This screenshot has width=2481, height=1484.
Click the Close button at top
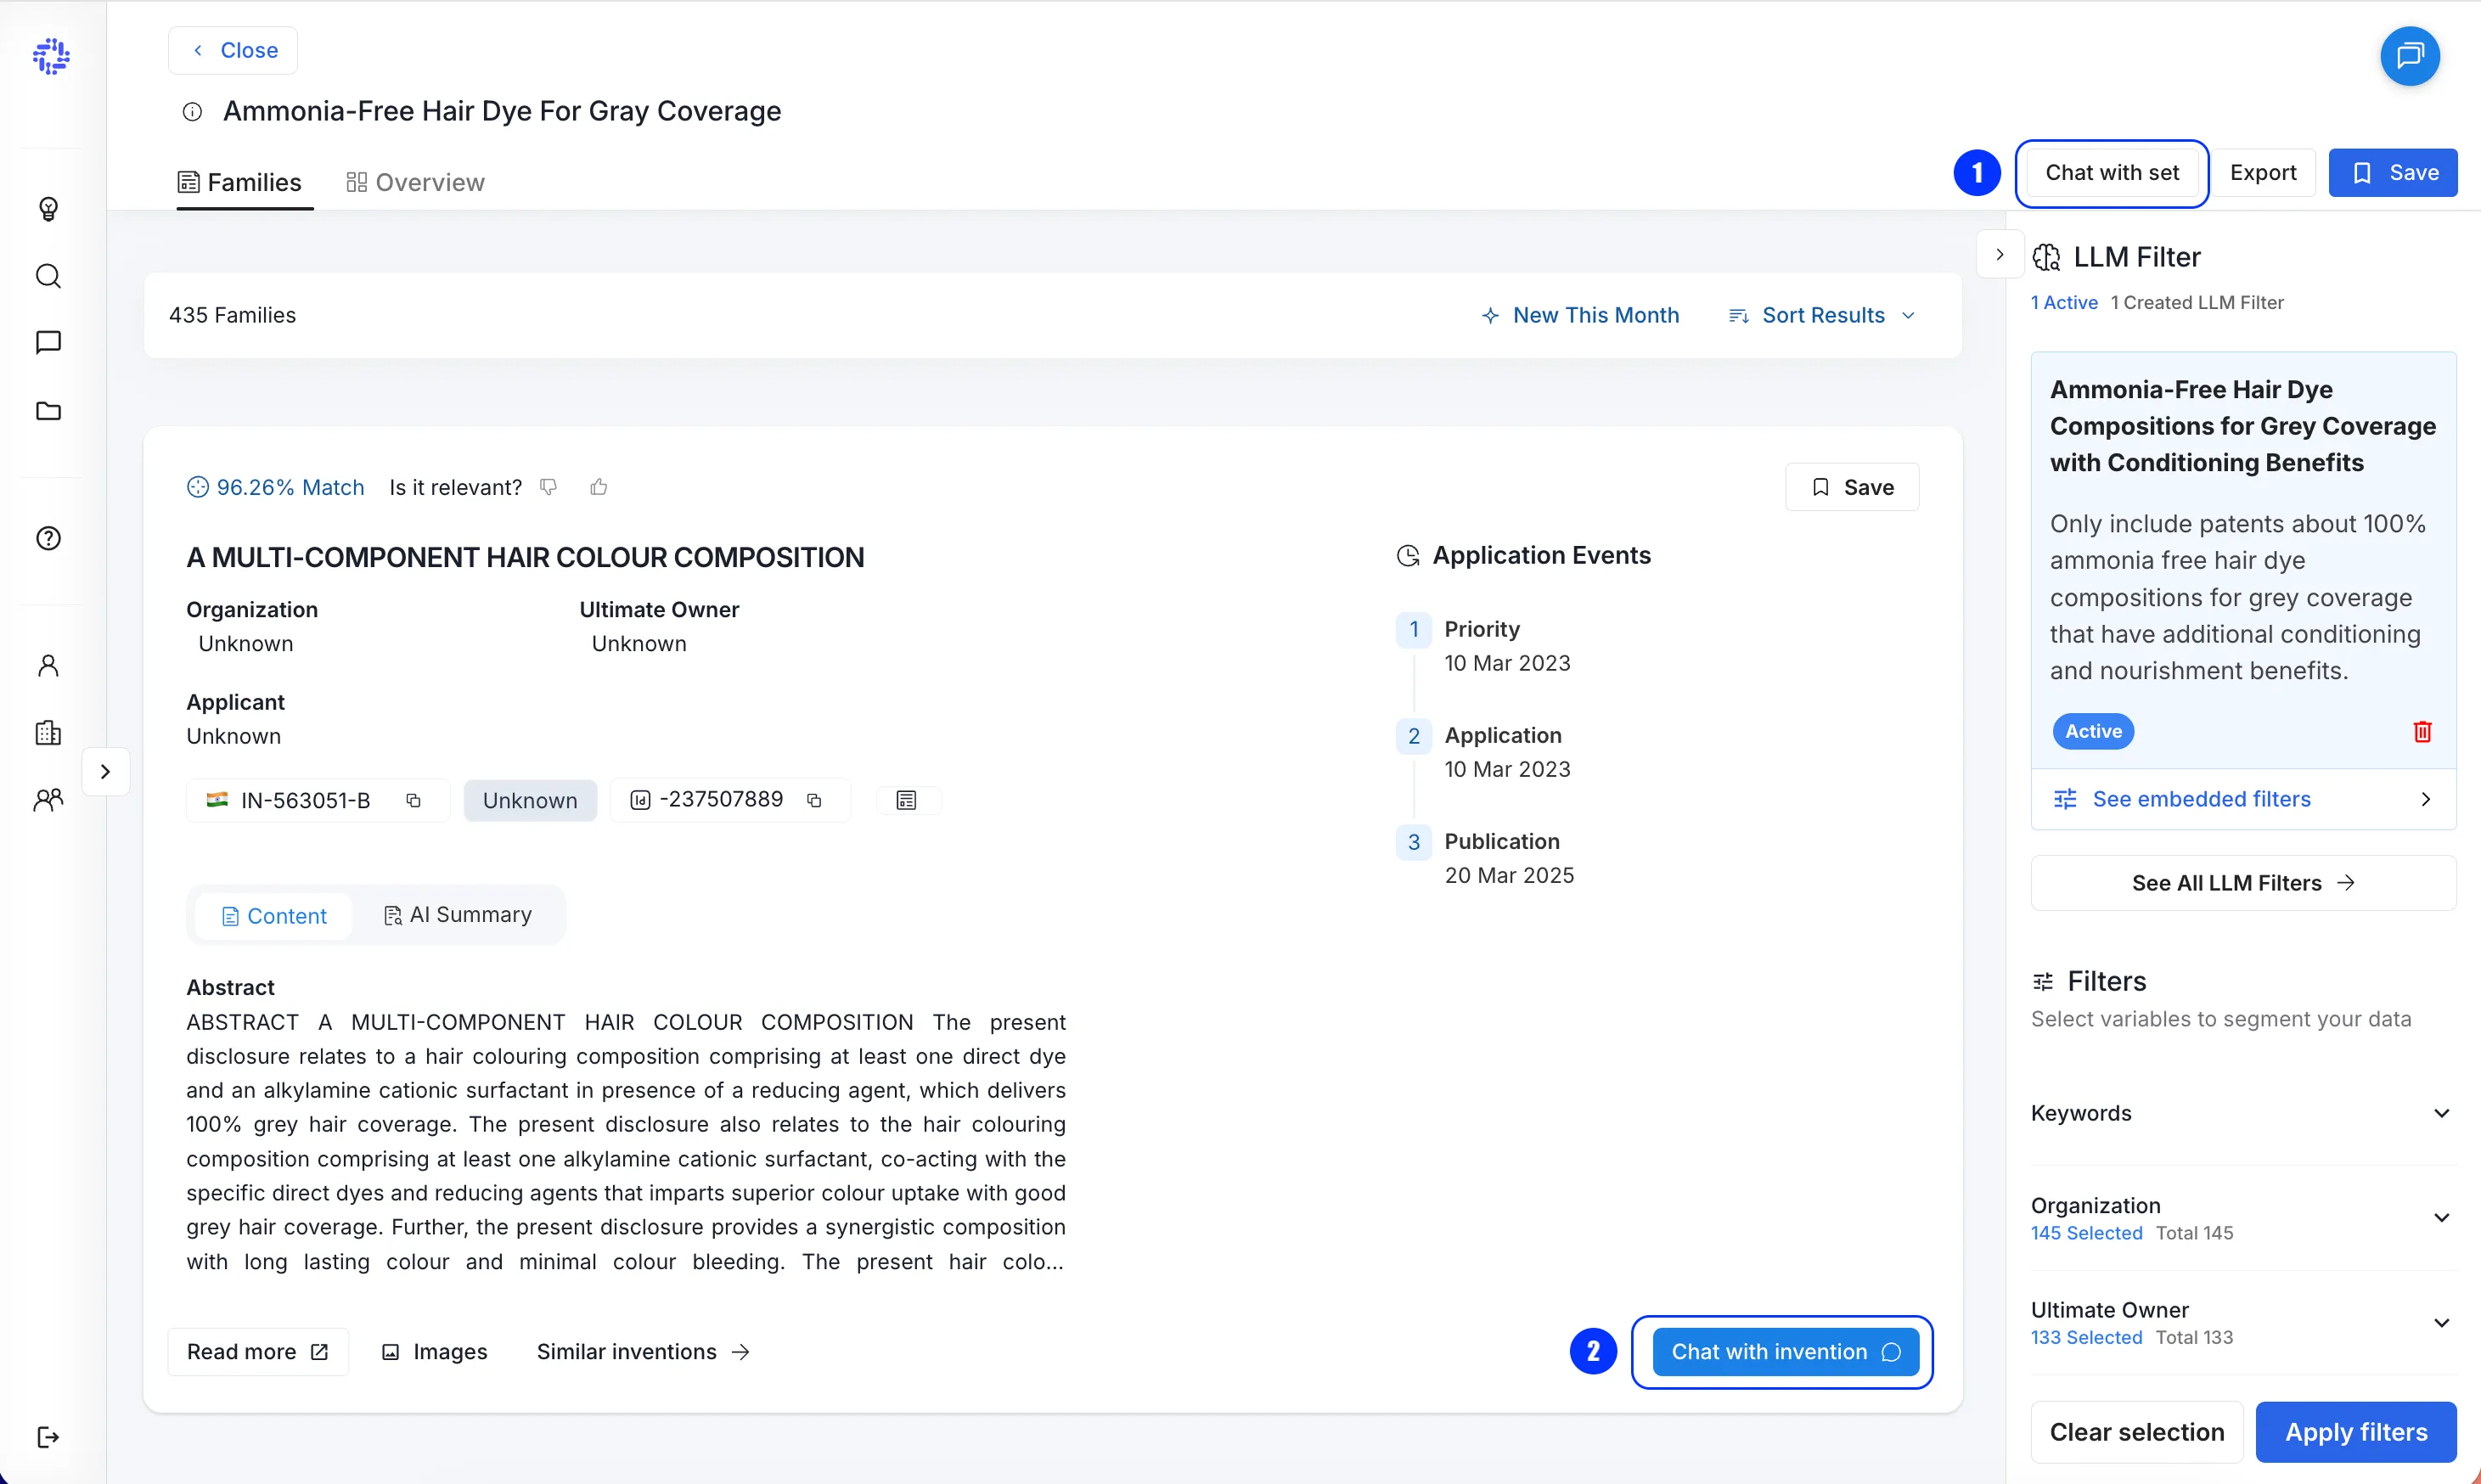tap(233, 50)
